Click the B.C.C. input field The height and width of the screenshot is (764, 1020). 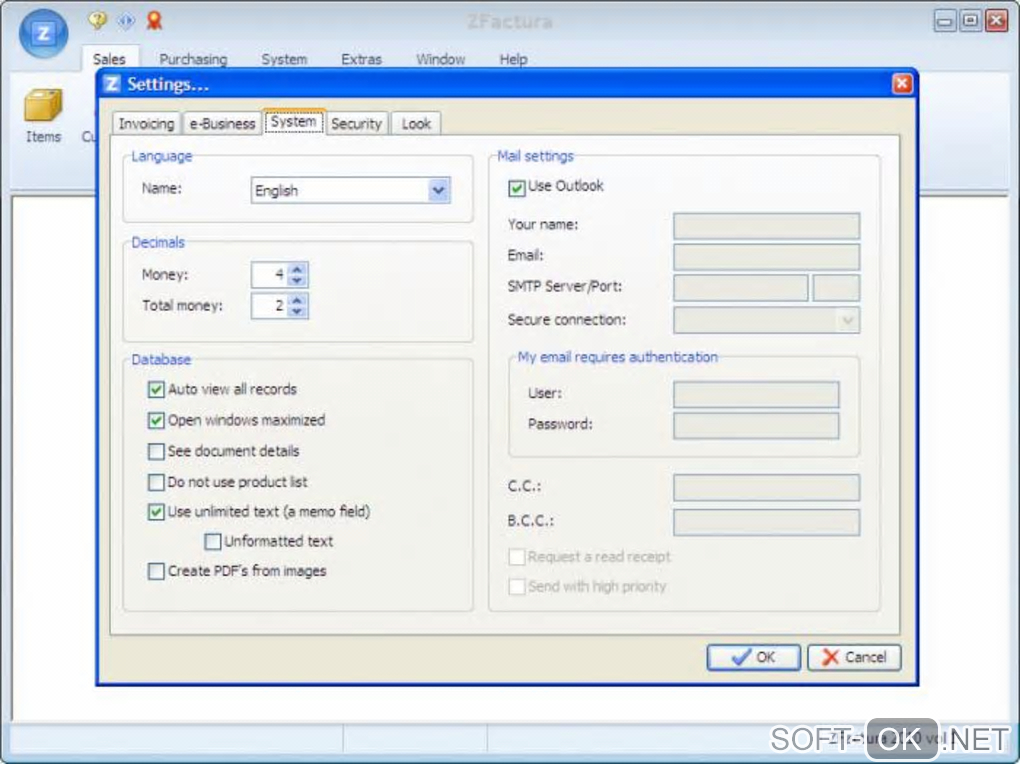point(766,522)
